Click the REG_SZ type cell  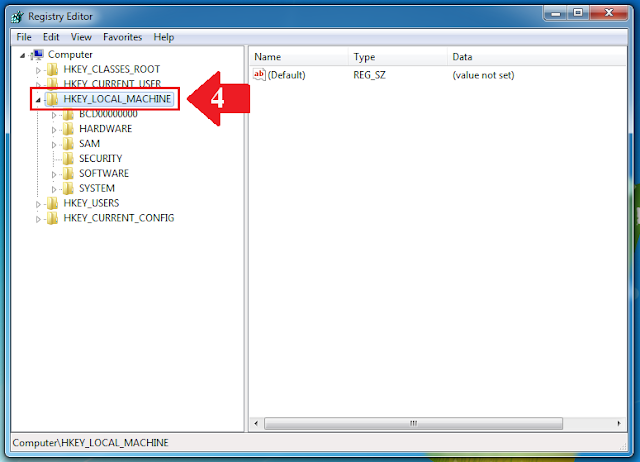click(x=369, y=75)
